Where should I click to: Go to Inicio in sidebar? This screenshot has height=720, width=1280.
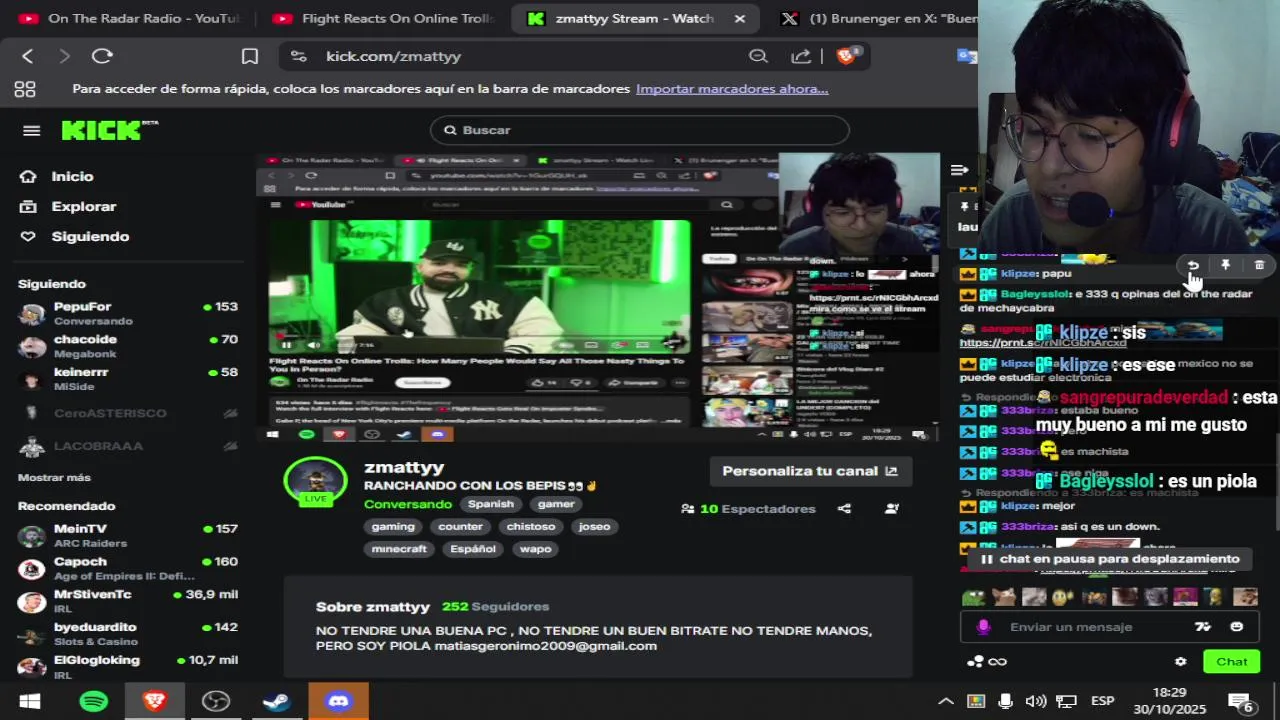[x=72, y=176]
